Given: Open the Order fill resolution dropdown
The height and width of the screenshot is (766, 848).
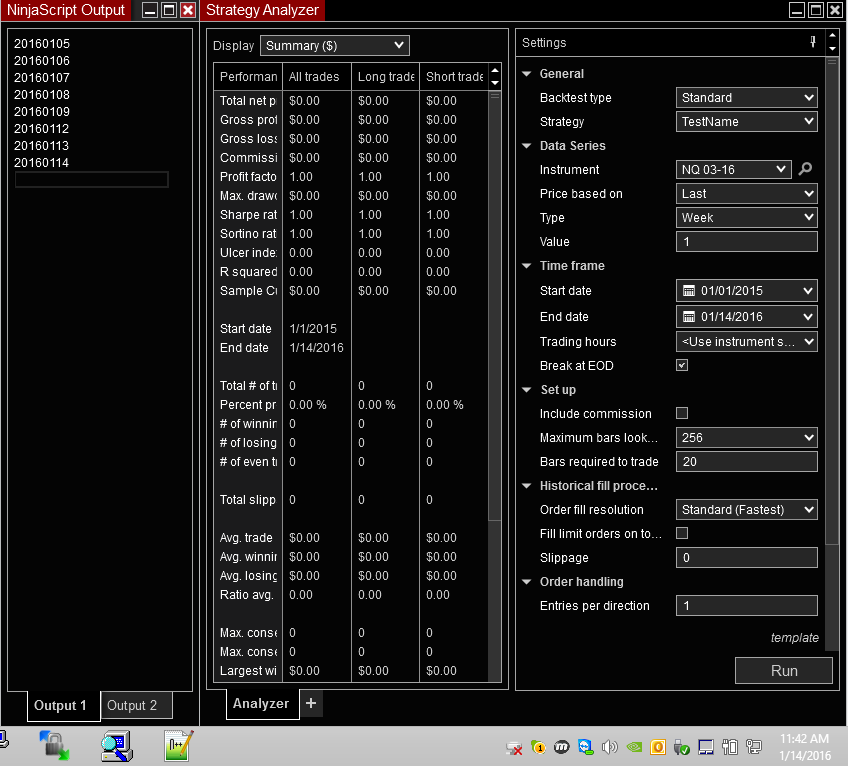Looking at the screenshot, I should tap(746, 510).
